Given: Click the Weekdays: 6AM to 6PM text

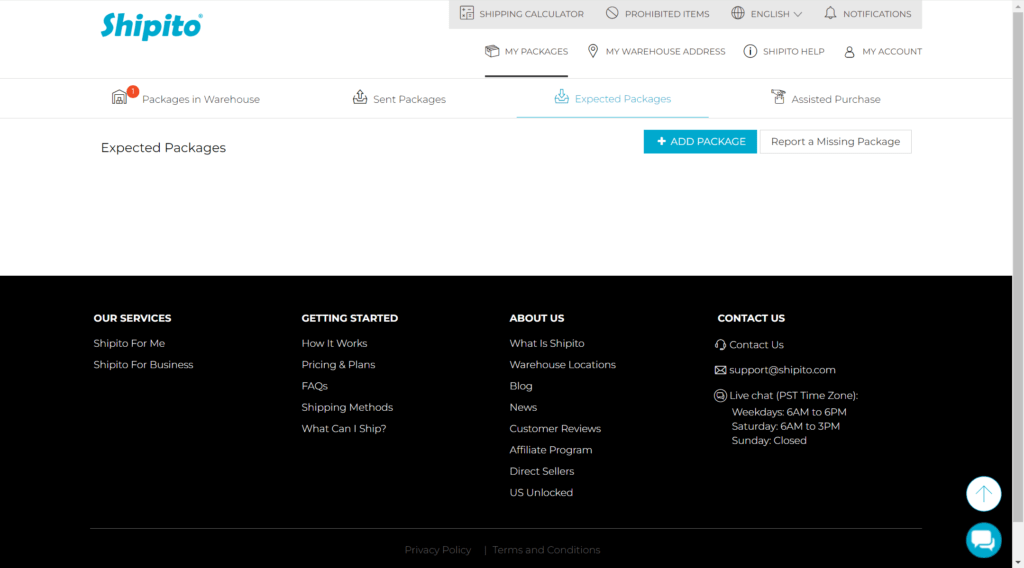Looking at the screenshot, I should click(789, 412).
